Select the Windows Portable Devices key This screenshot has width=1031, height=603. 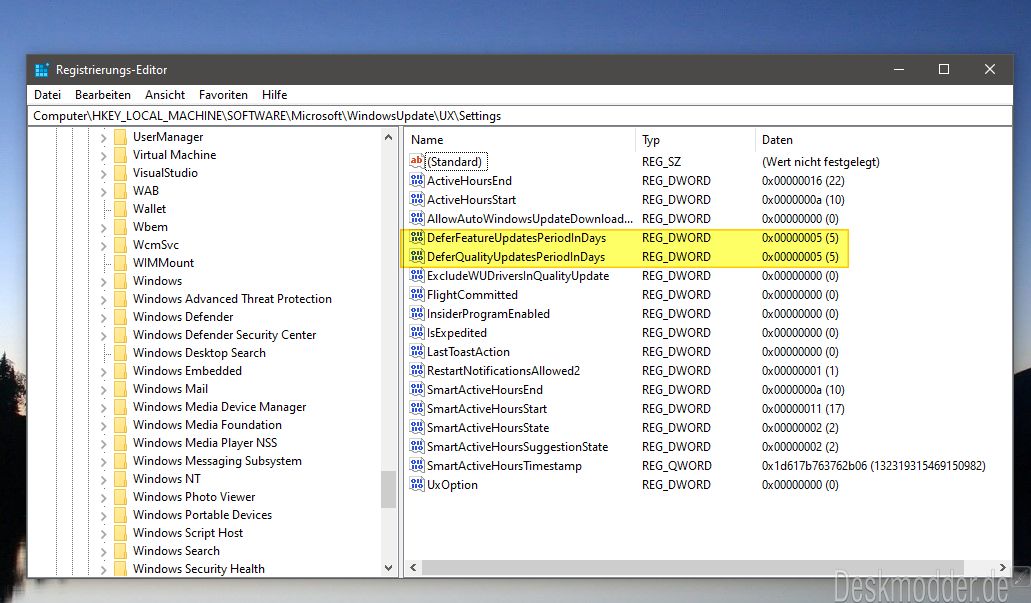tap(202, 515)
